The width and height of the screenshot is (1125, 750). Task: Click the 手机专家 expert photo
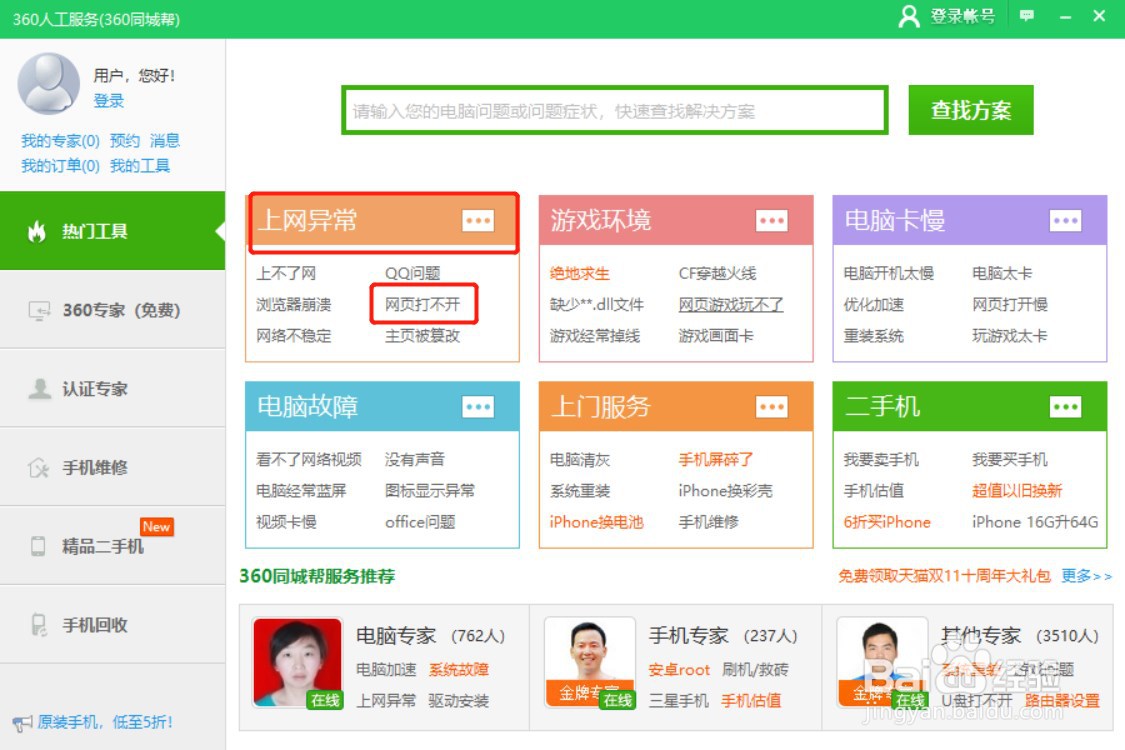click(590, 663)
